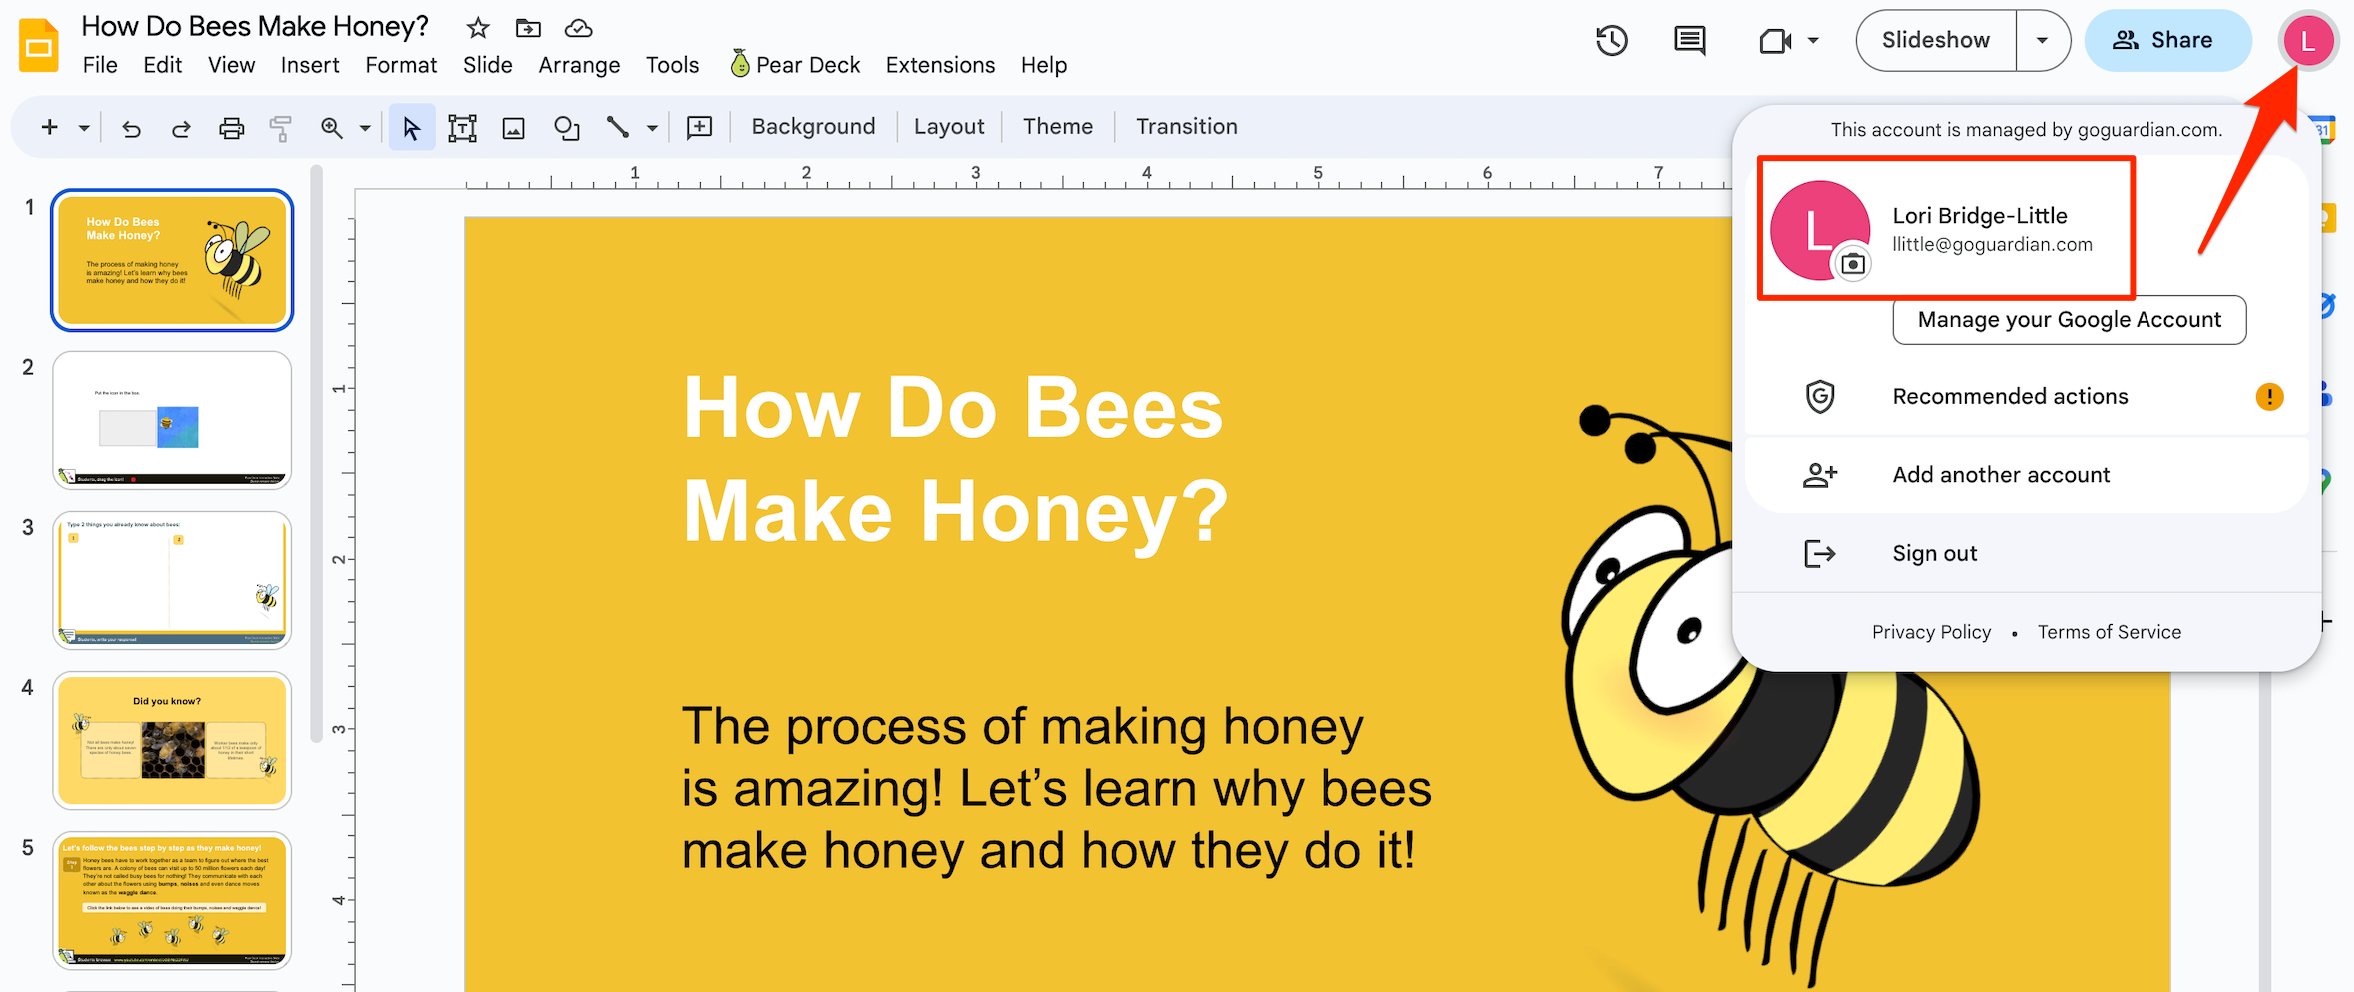This screenshot has width=2354, height=992.
Task: Open version history clock icon
Action: [x=1611, y=40]
